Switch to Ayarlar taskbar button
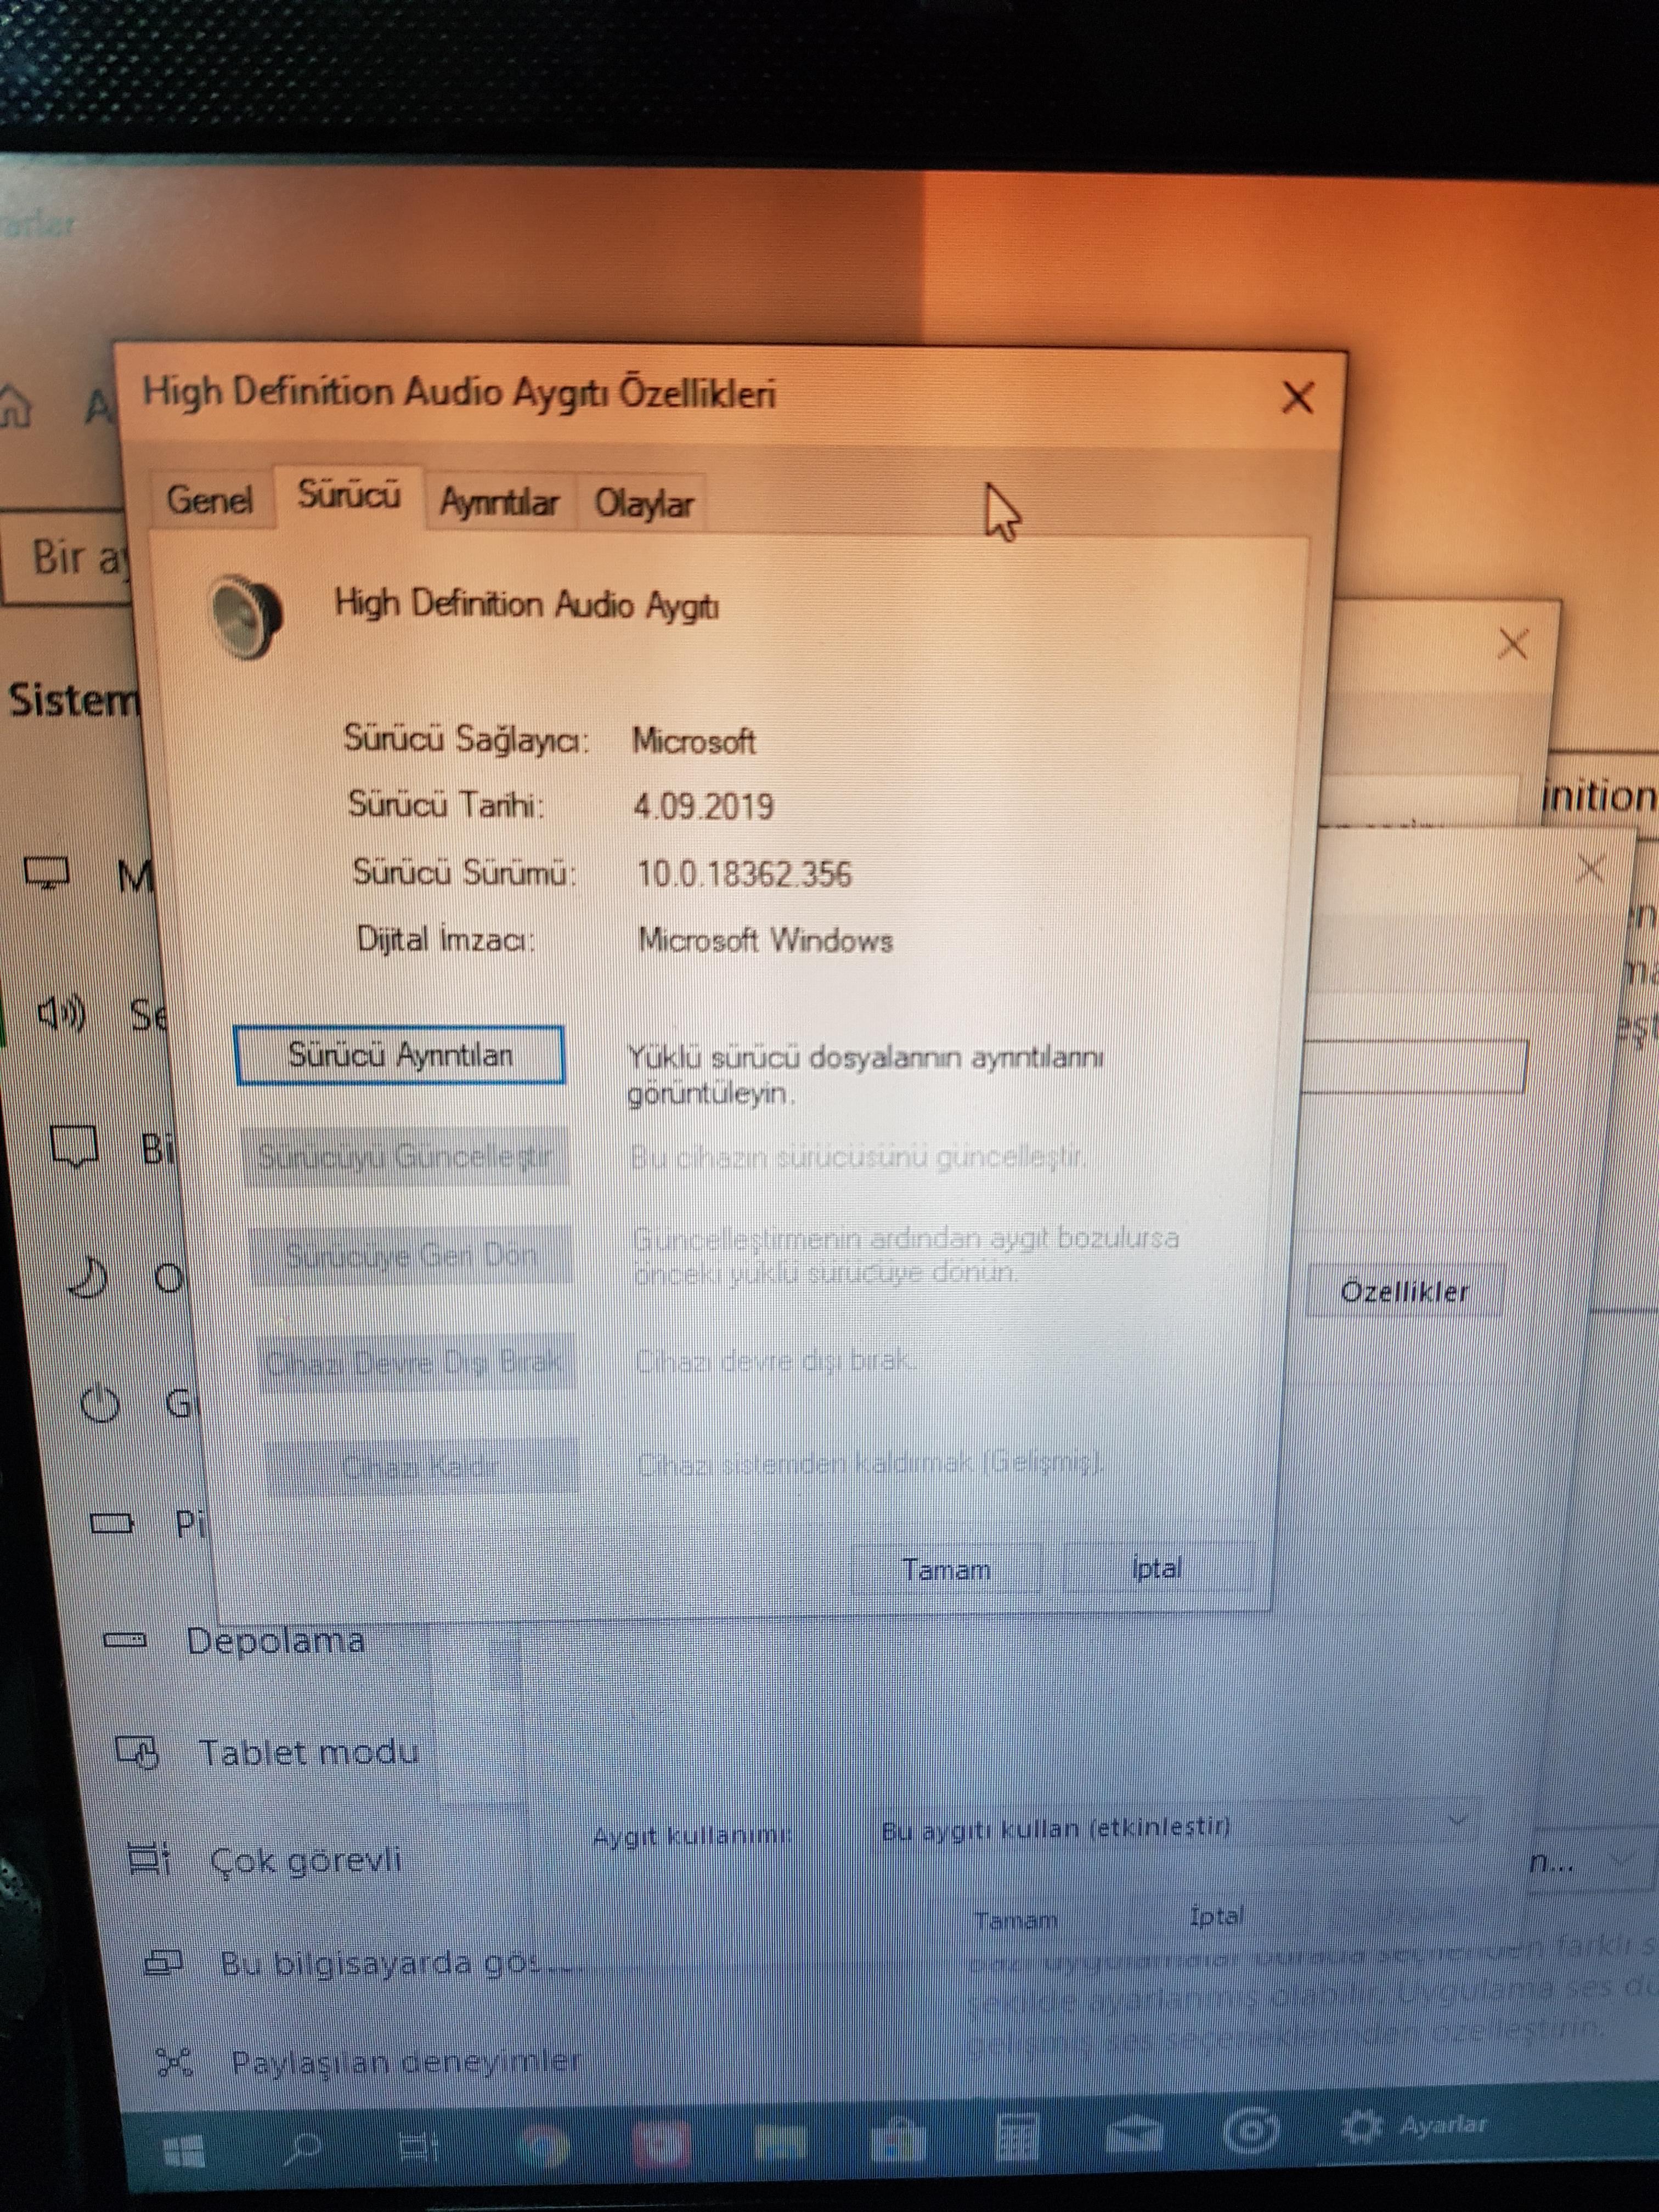This screenshot has height=2212, width=1659. tap(1415, 2124)
